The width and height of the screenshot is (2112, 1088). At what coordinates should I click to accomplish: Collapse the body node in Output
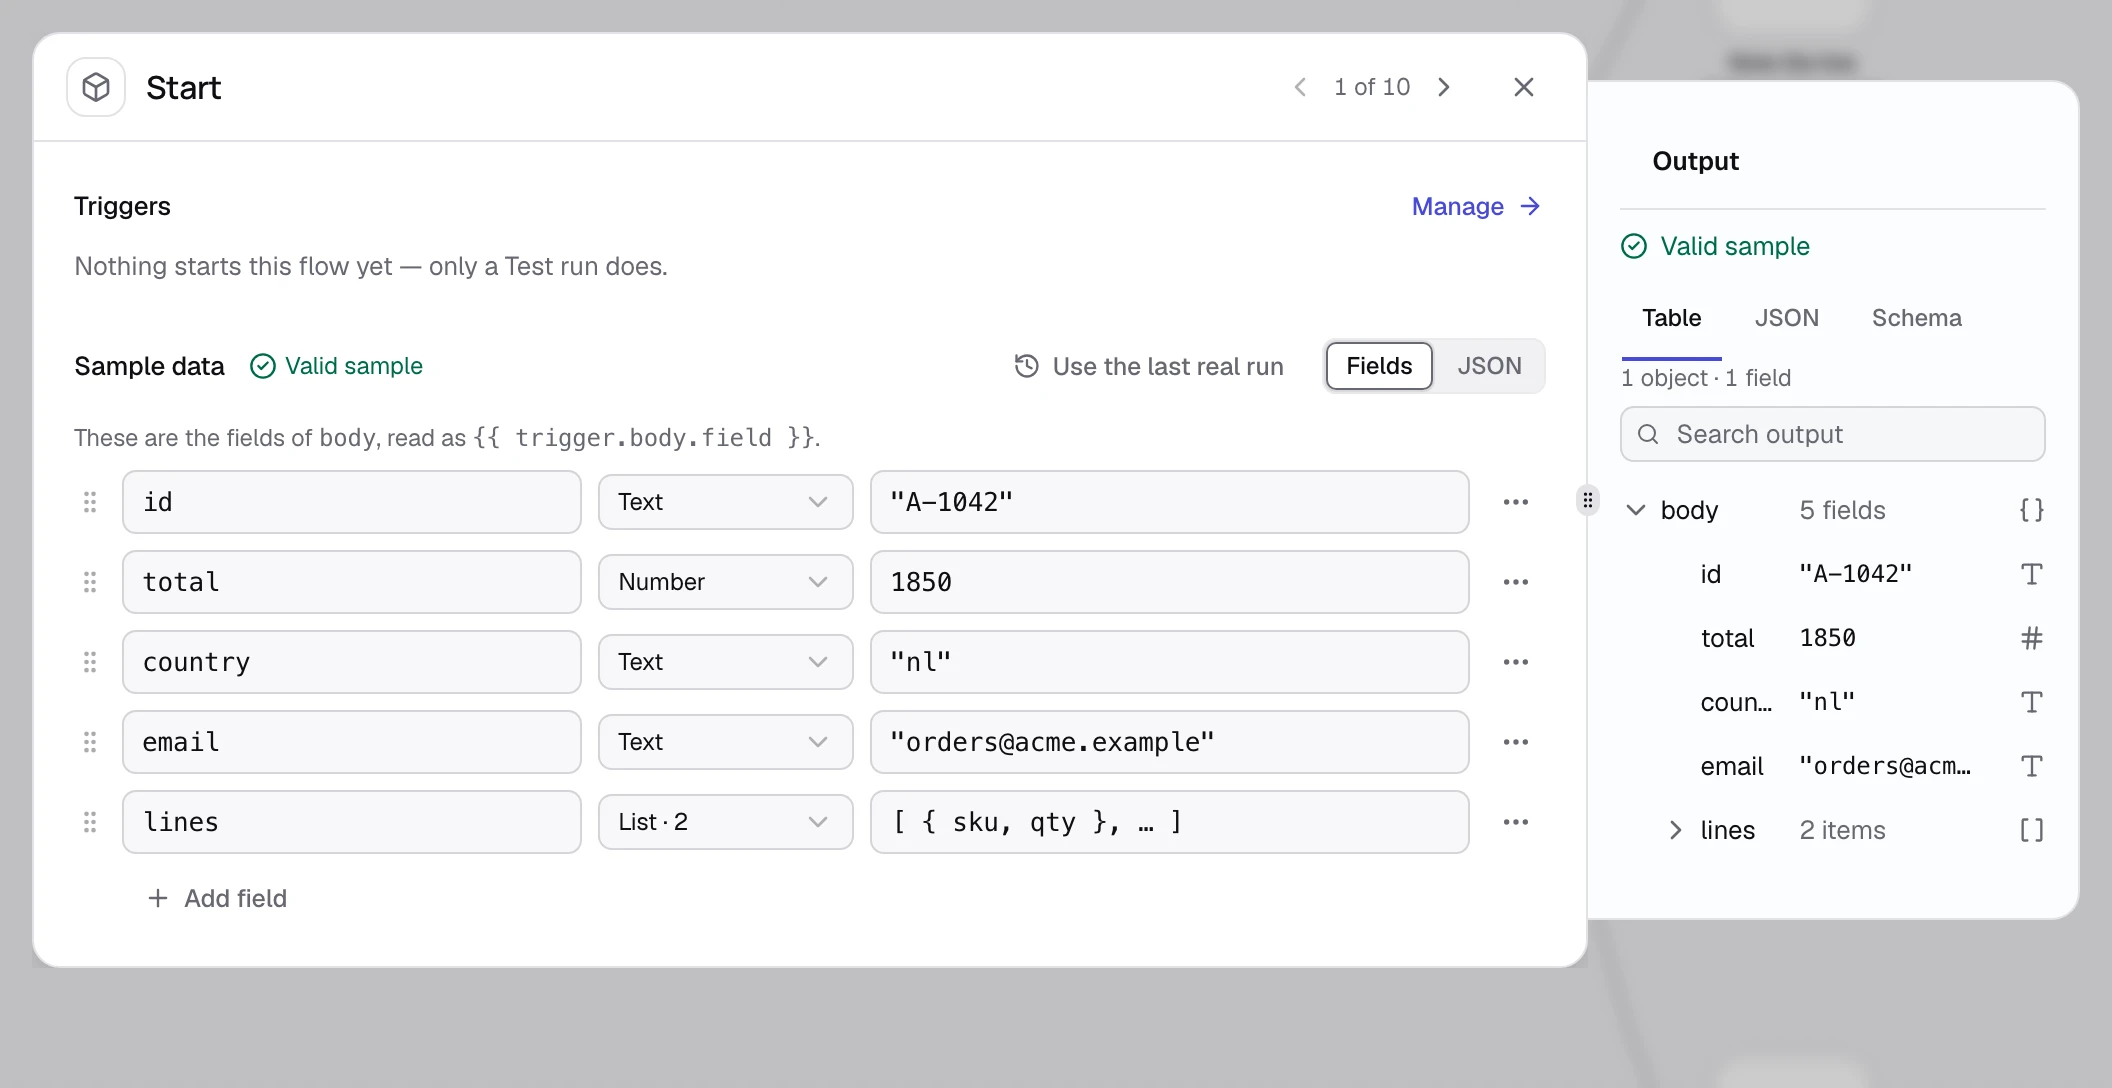click(1636, 510)
